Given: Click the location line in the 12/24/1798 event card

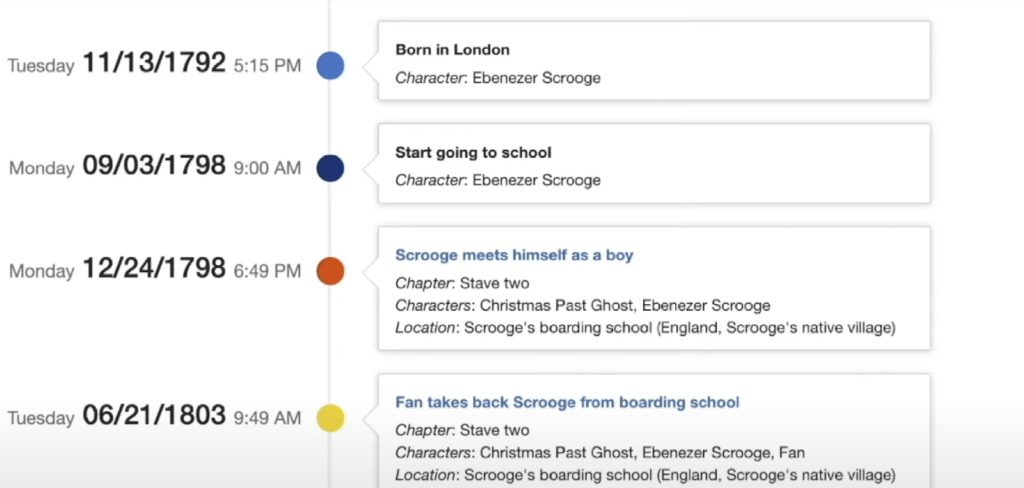Looking at the screenshot, I should tap(645, 327).
